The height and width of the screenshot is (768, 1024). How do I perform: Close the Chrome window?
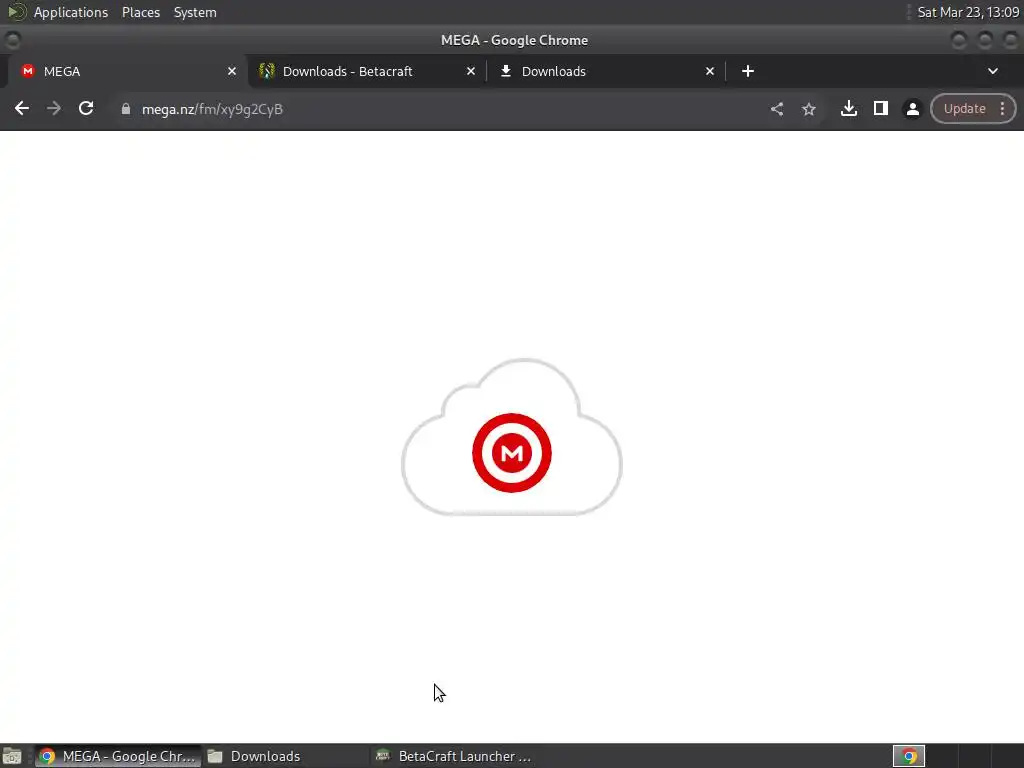(x=1010, y=40)
